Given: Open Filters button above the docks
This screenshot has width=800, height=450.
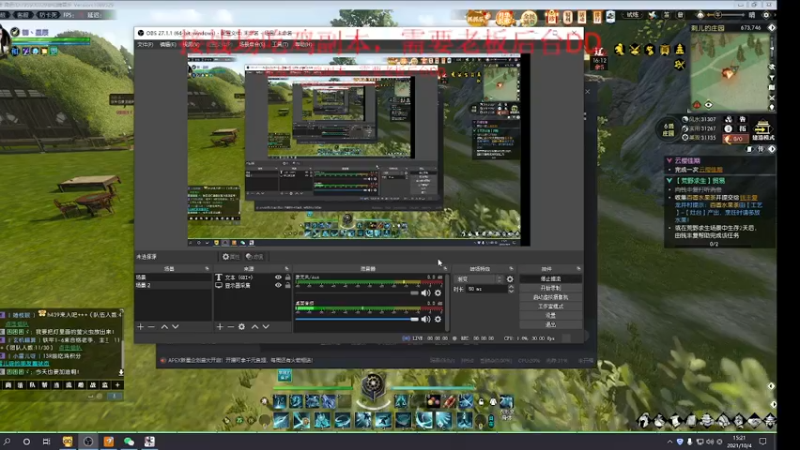Looking at the screenshot, I should [x=255, y=257].
